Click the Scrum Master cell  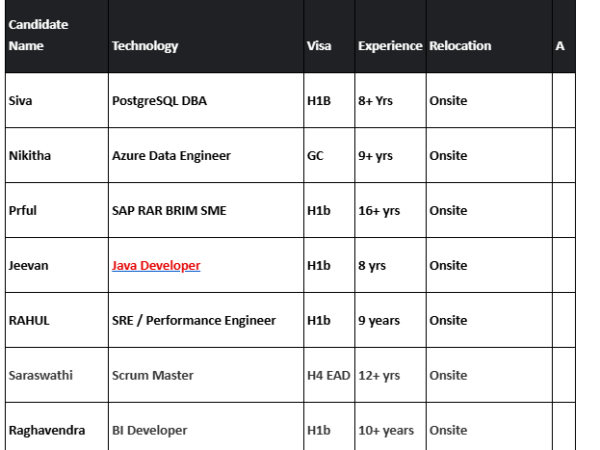point(206,375)
